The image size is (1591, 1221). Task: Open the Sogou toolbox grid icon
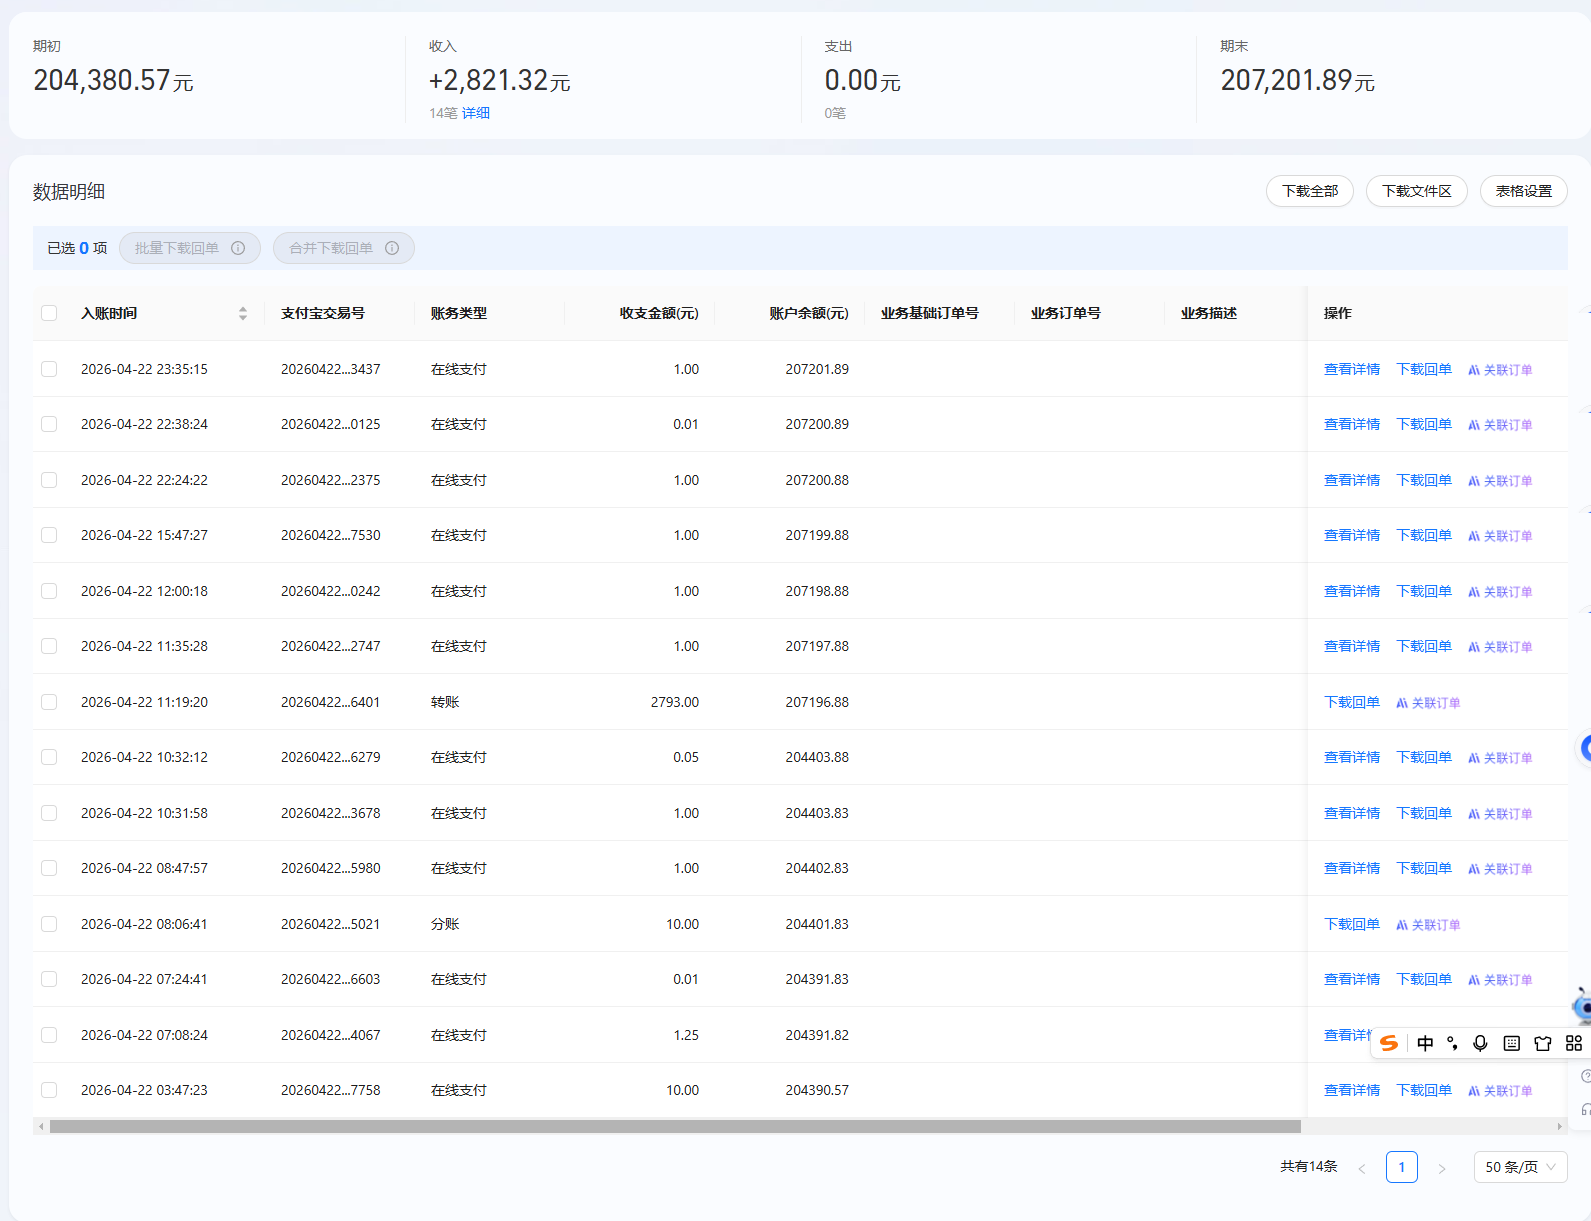pyautogui.click(x=1574, y=1043)
